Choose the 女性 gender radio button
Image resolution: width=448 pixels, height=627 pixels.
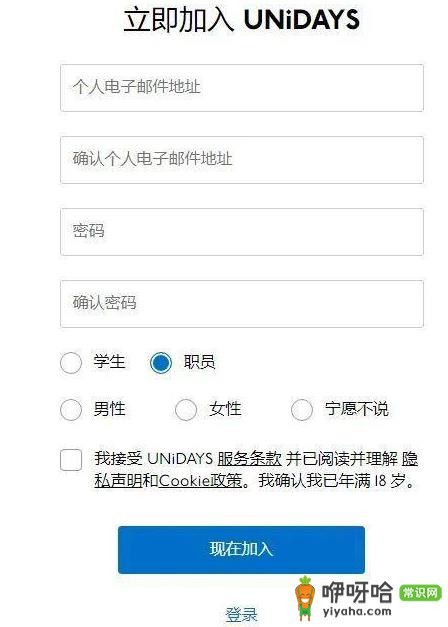186,409
